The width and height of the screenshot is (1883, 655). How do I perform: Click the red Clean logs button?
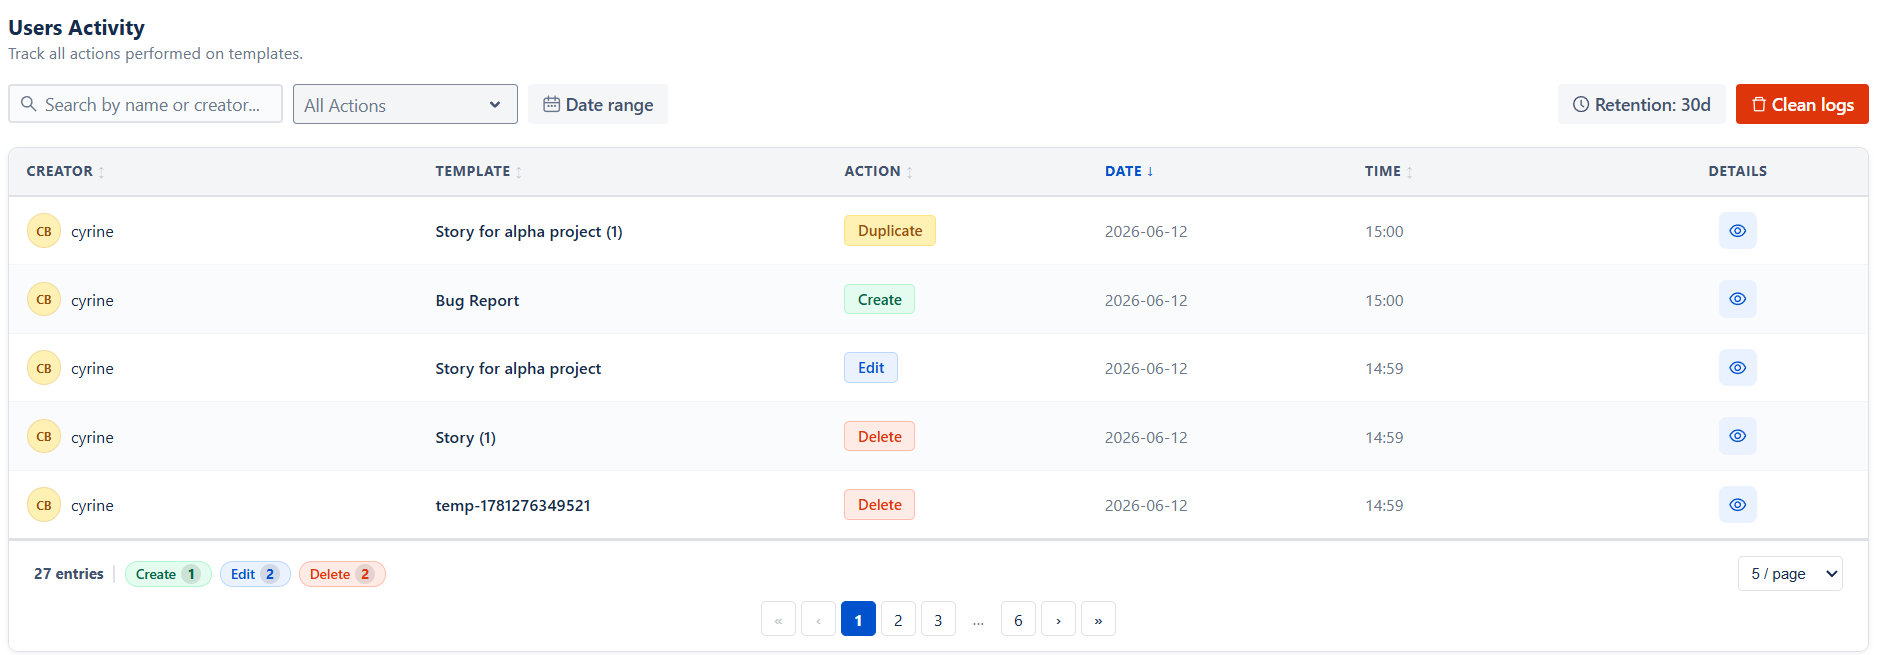(x=1802, y=104)
